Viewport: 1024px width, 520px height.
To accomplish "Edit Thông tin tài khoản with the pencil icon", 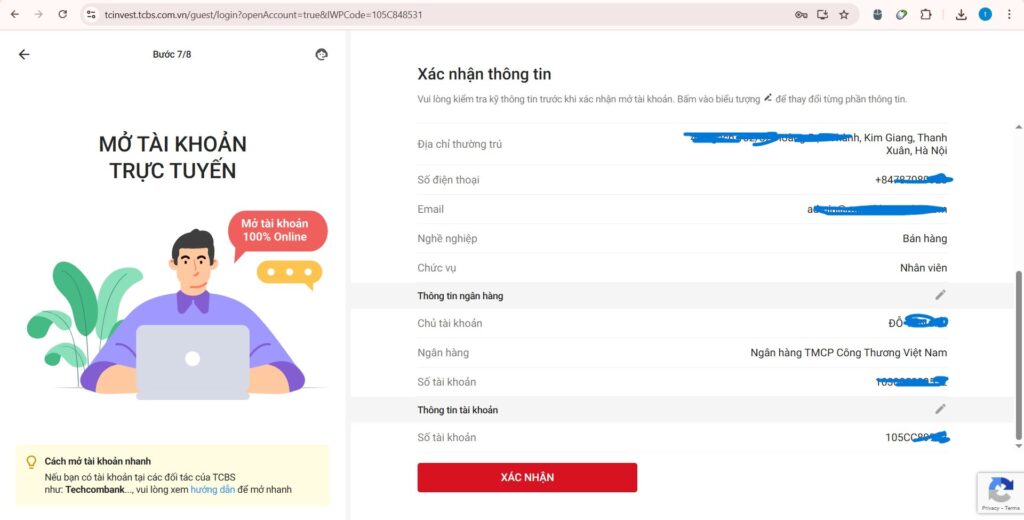I will (940, 409).
